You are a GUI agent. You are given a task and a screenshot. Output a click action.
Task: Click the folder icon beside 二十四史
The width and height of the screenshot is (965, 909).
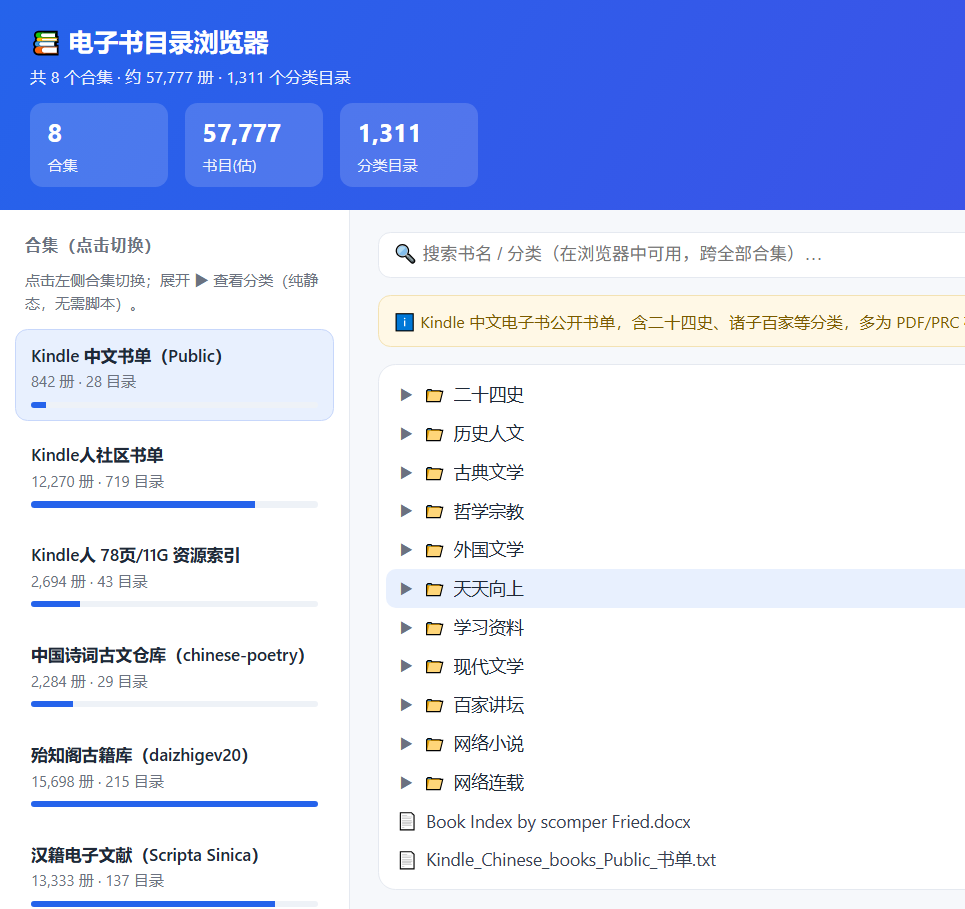click(434, 395)
